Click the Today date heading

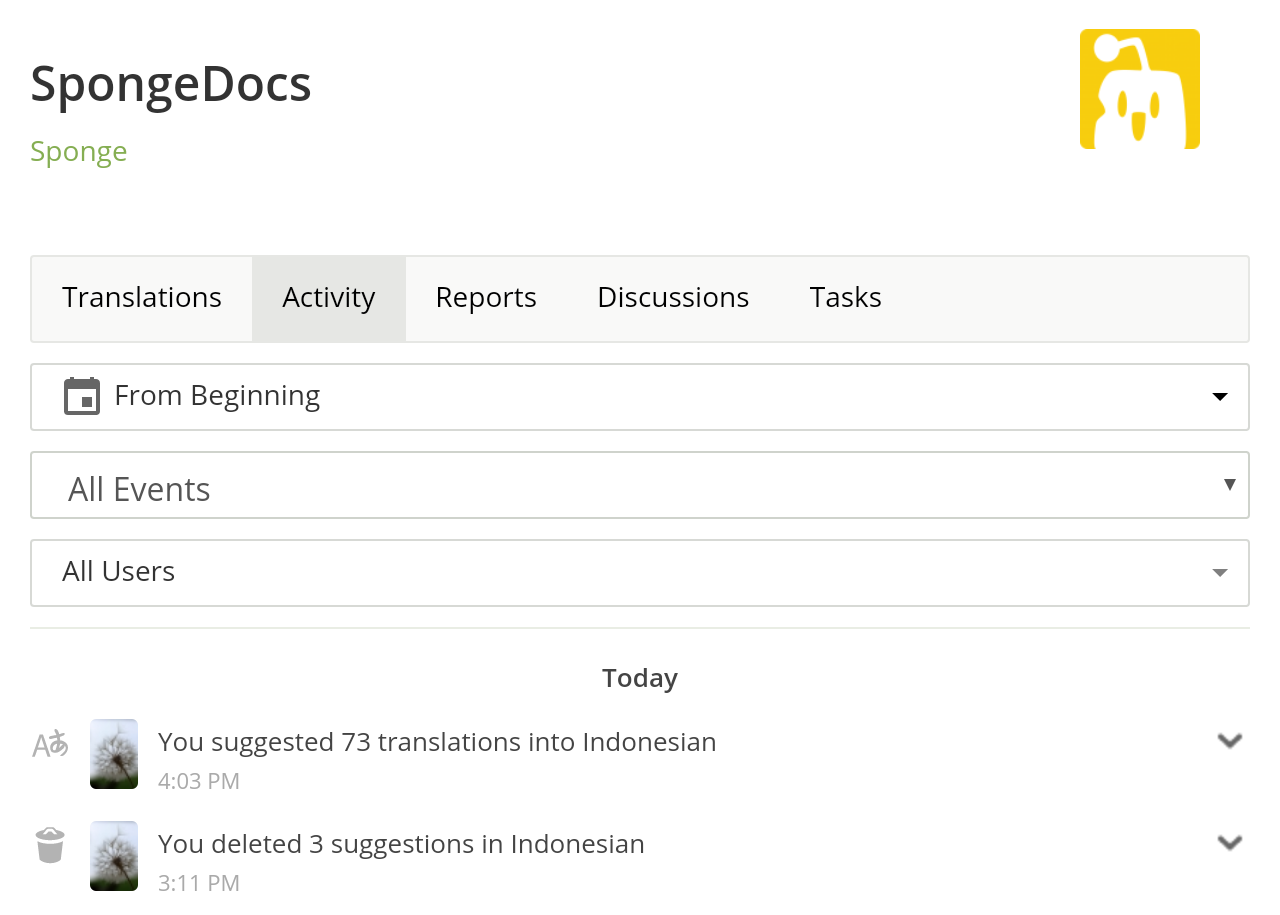point(640,678)
